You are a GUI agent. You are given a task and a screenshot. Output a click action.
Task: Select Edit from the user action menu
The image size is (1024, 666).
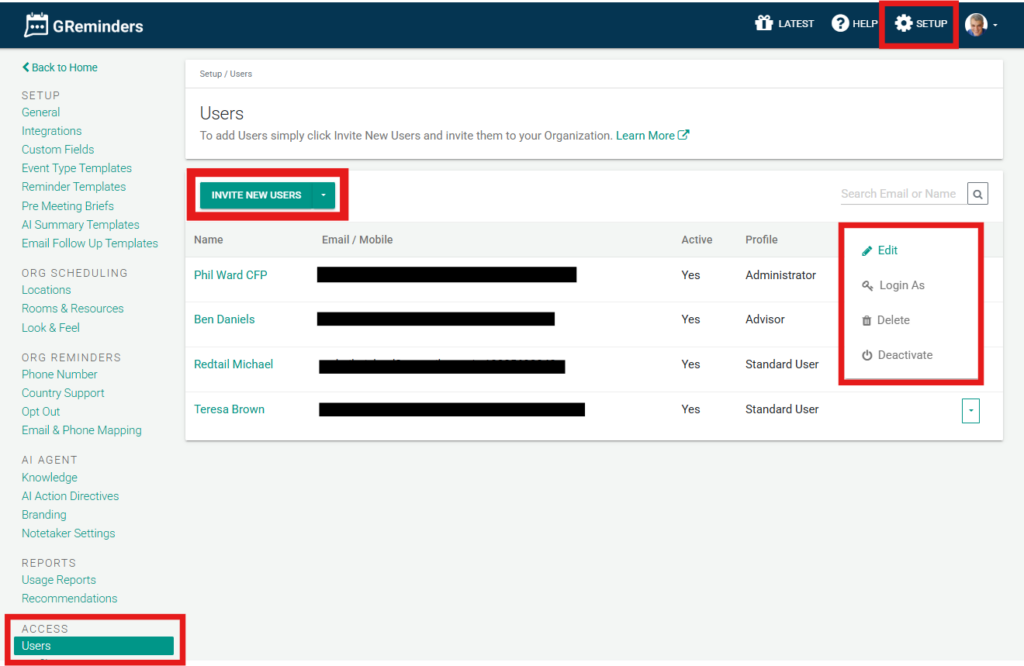click(887, 250)
